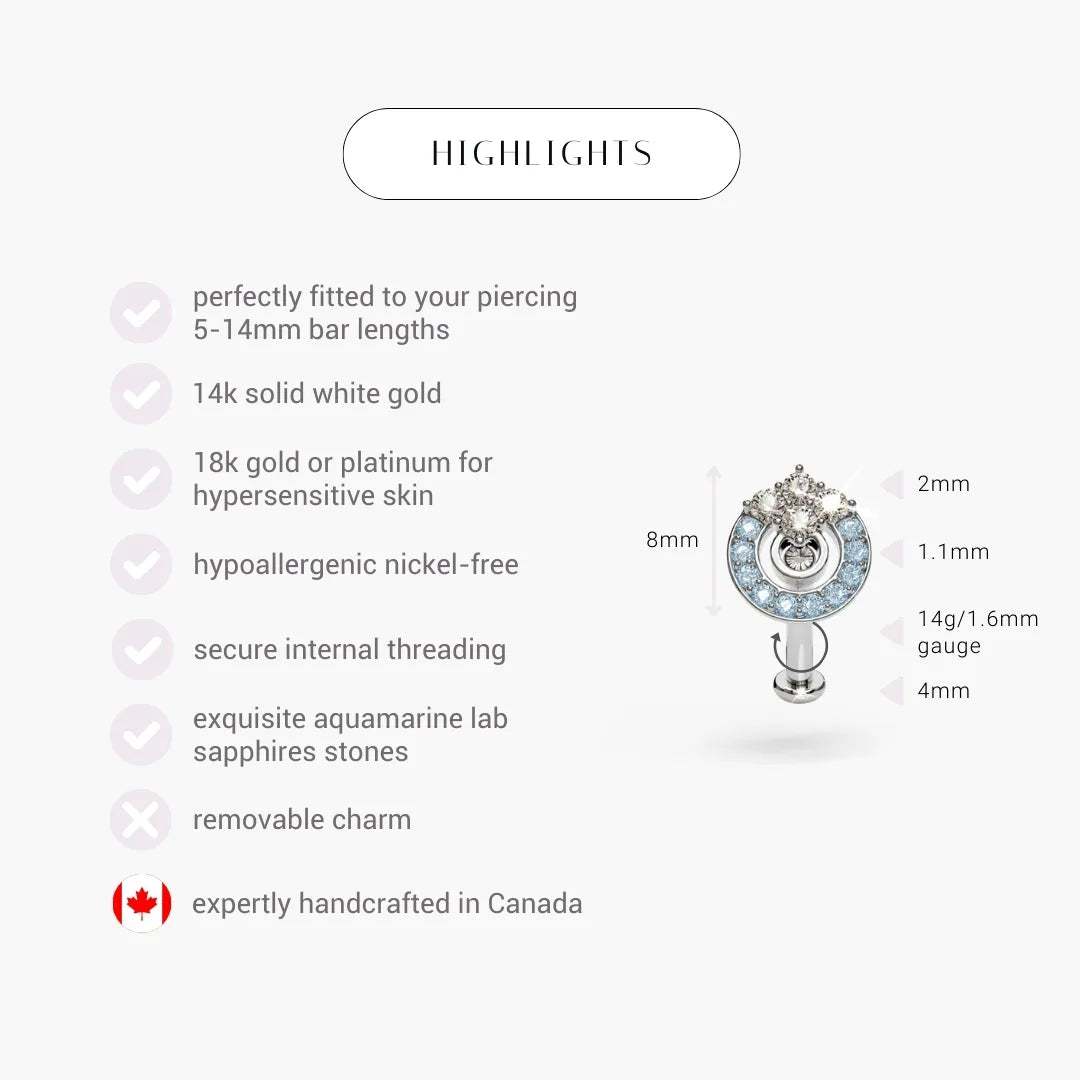Click the triangle pointer next to '14g/1.6mm gauge'
This screenshot has width=1080, height=1080.
(x=891, y=632)
